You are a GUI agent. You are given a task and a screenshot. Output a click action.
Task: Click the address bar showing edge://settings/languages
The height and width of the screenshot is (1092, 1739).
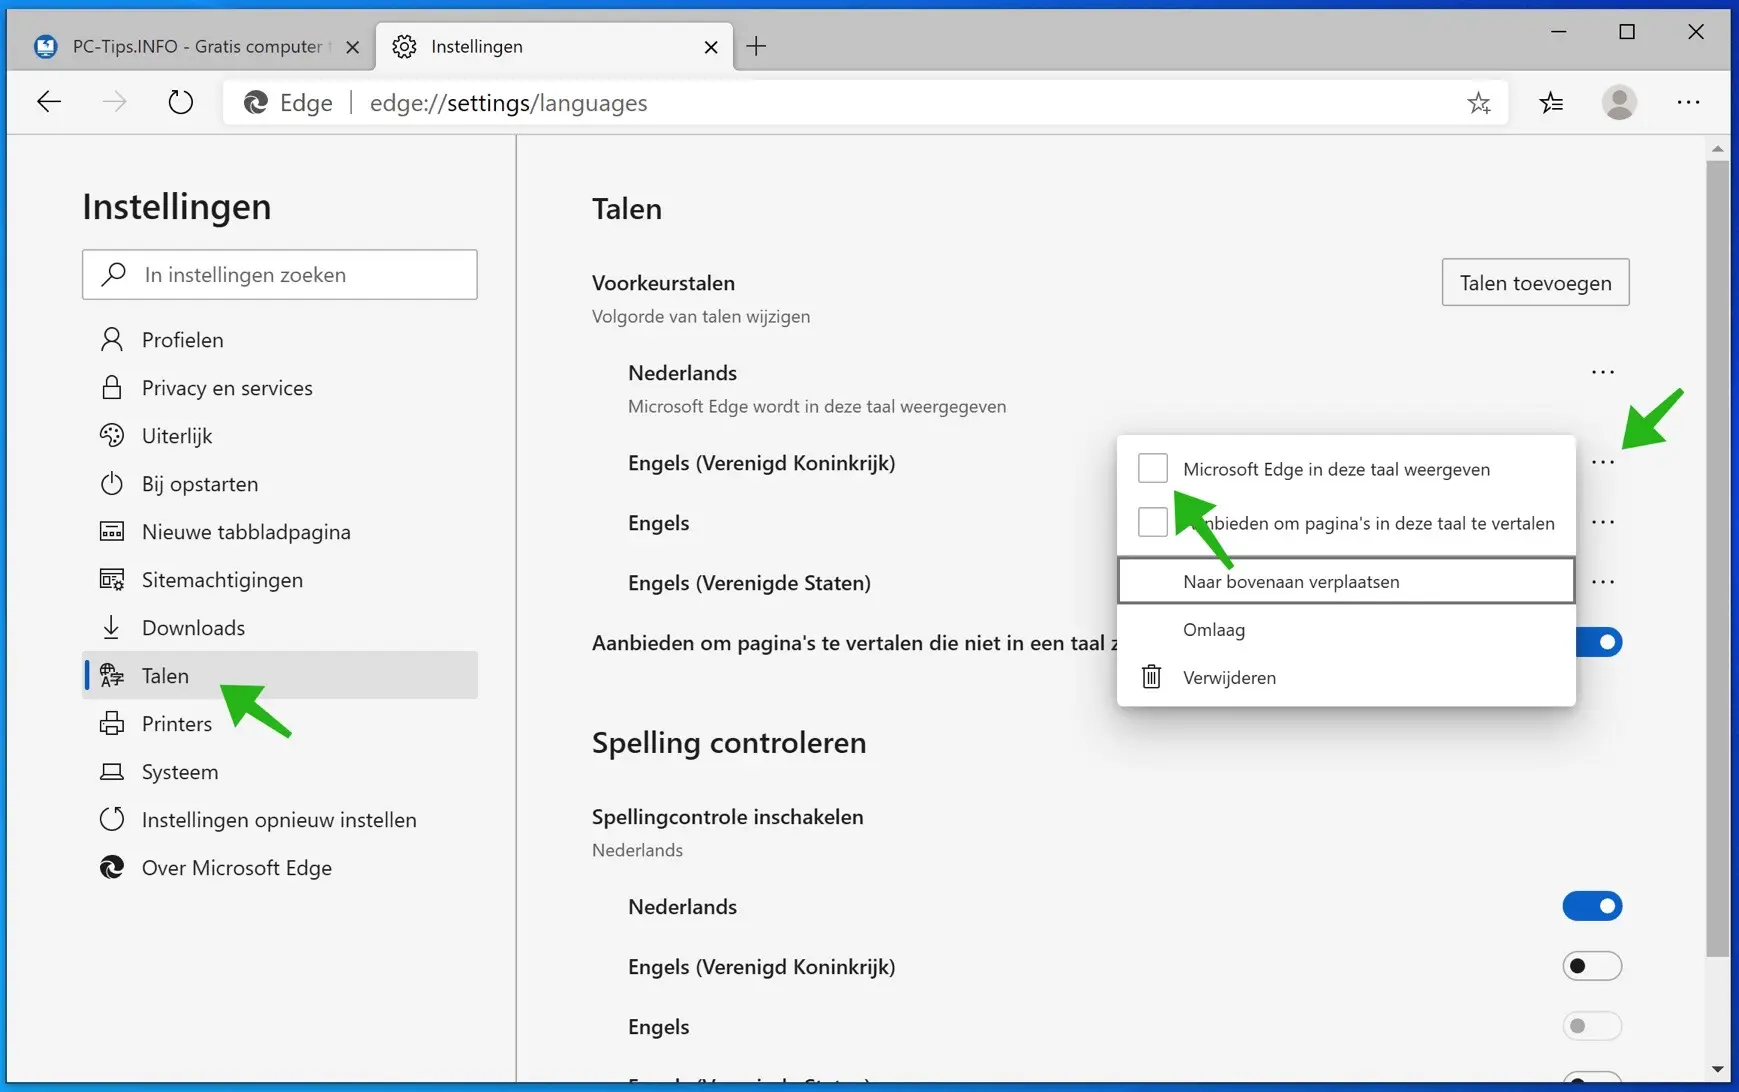pos(865,103)
